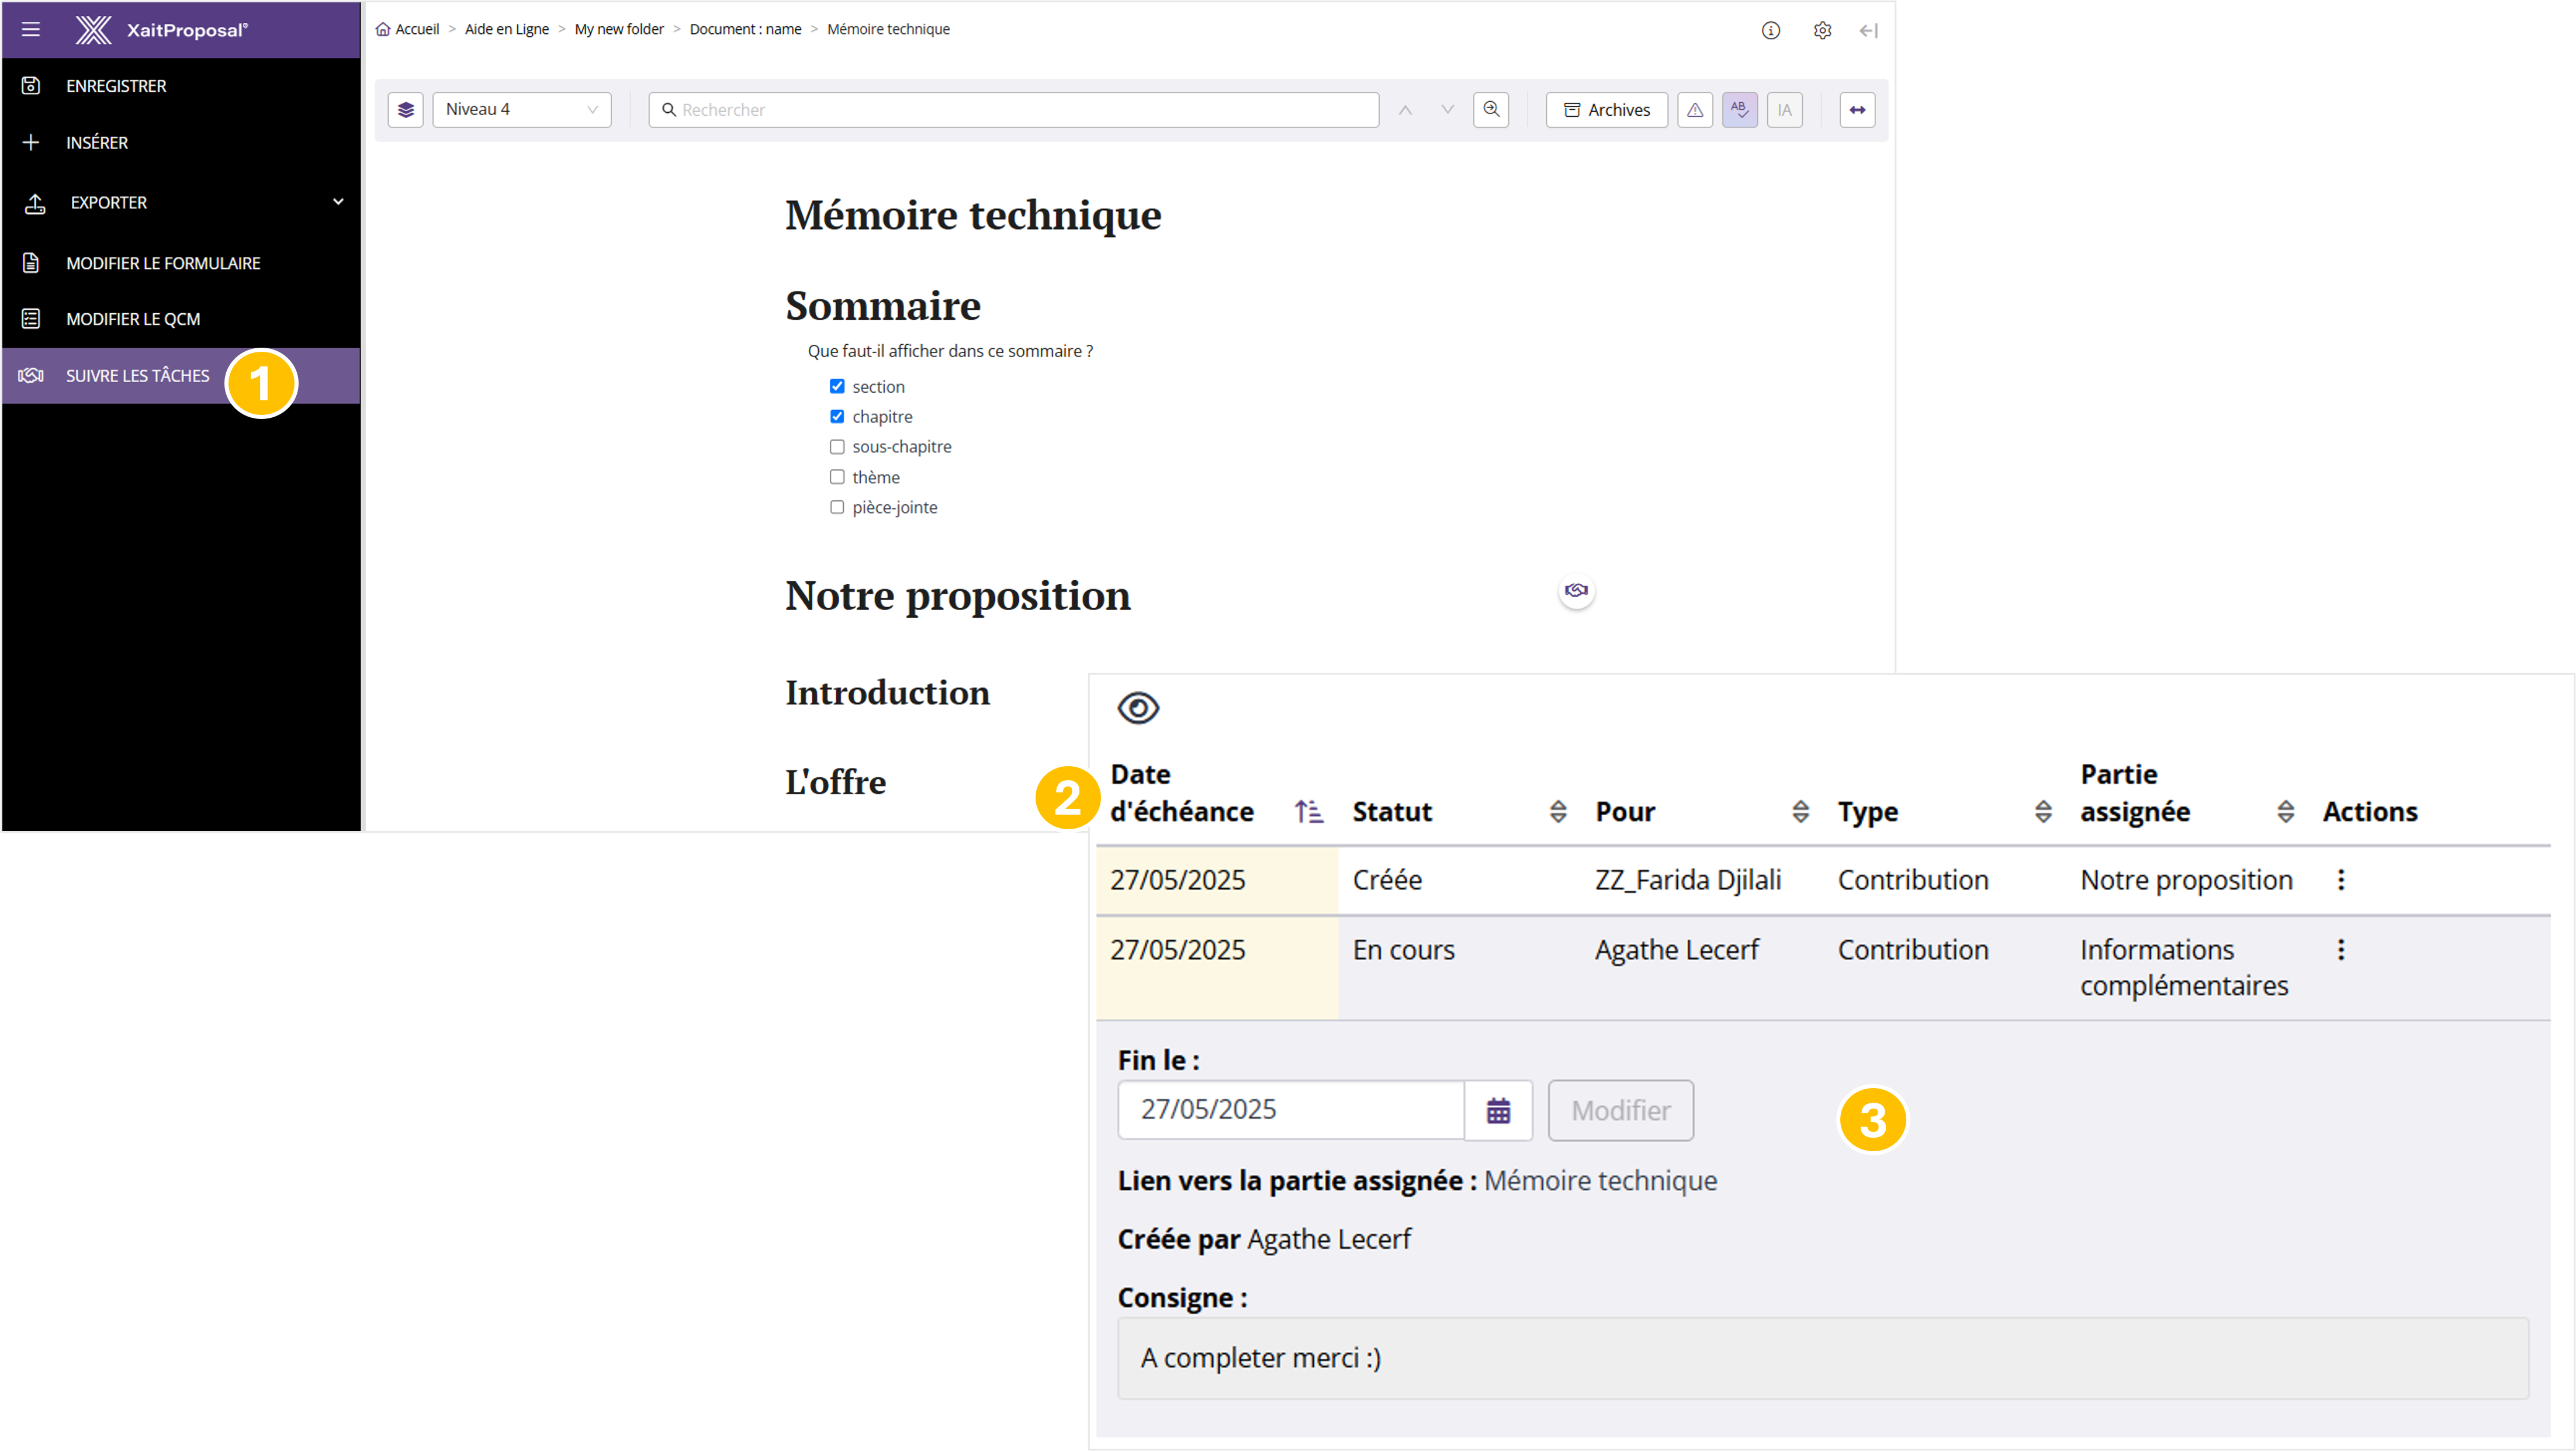The width and height of the screenshot is (2576, 1451).
Task: Toggle the eye visibility icon
Action: click(x=1138, y=708)
